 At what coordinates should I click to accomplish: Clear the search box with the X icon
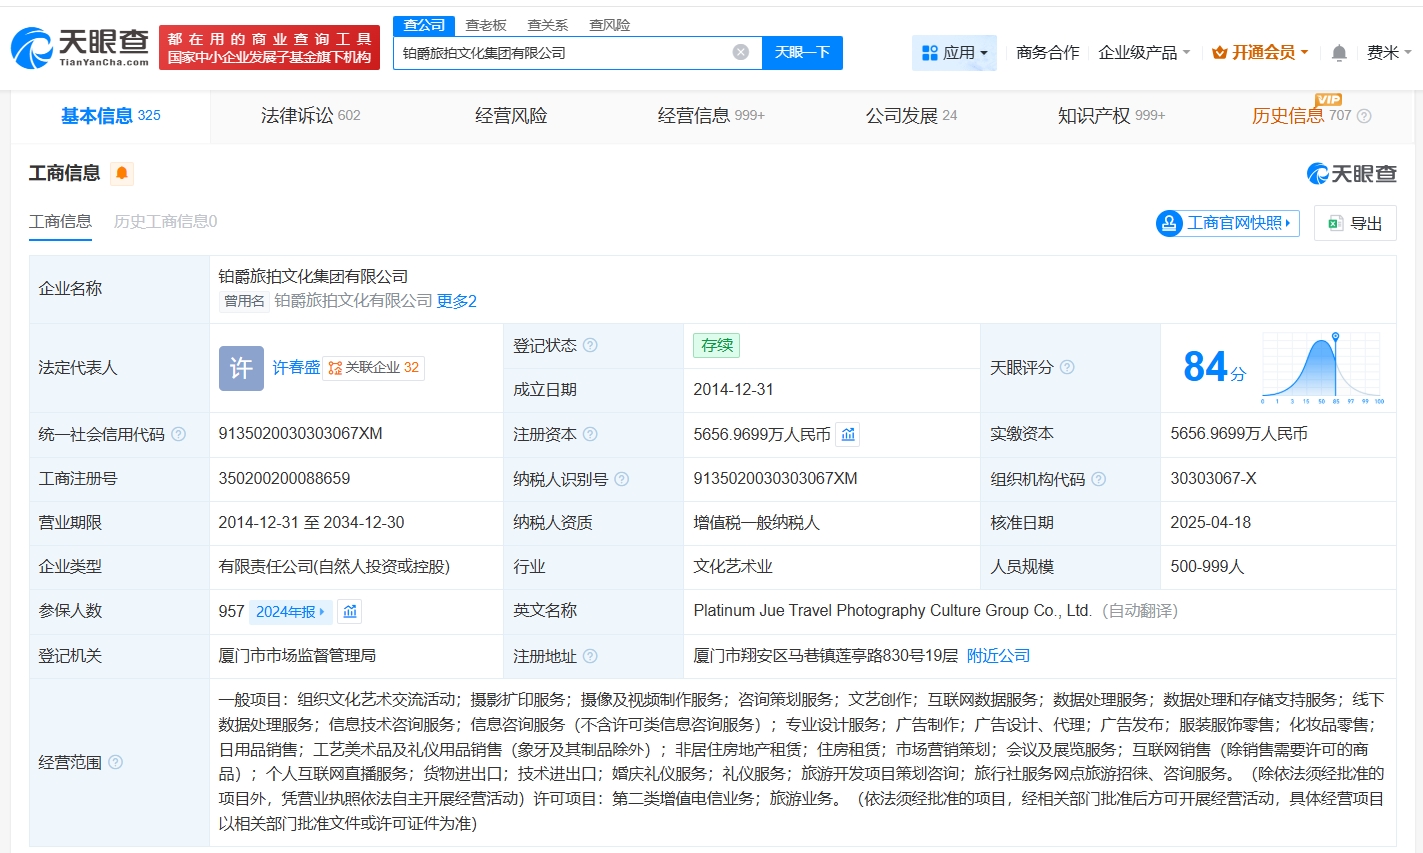tap(739, 51)
